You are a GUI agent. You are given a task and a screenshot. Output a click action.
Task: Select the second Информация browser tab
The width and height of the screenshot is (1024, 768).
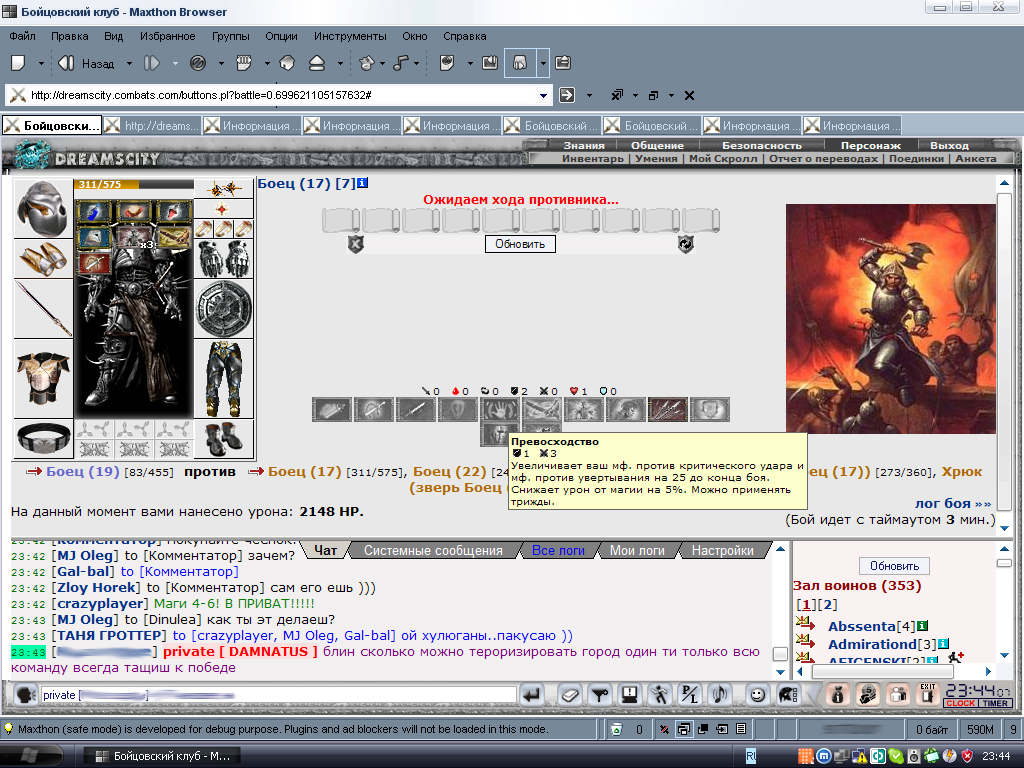pyautogui.click(x=352, y=125)
